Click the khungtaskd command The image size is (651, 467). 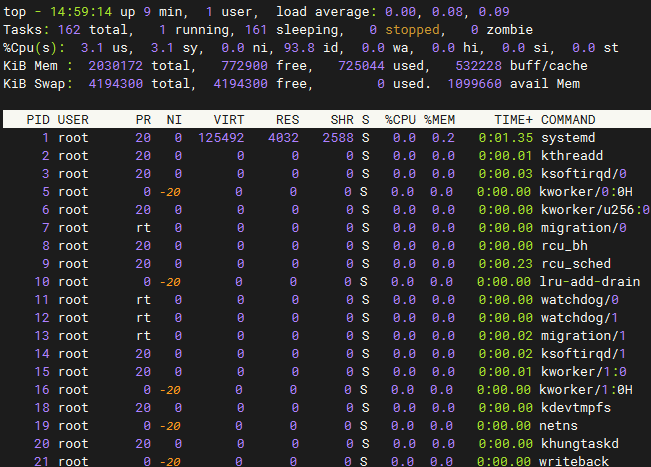(580, 443)
